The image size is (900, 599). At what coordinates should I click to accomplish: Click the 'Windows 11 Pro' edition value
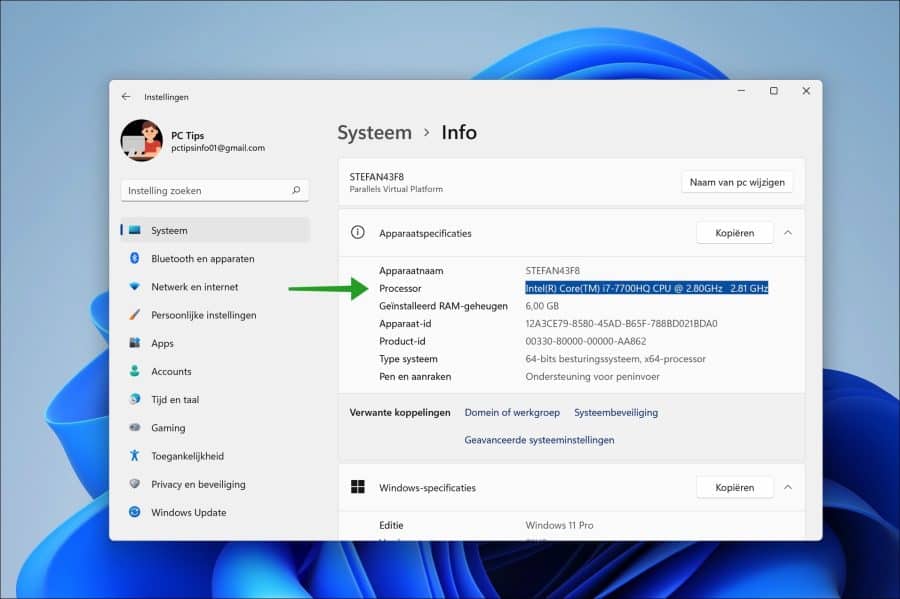click(x=559, y=525)
